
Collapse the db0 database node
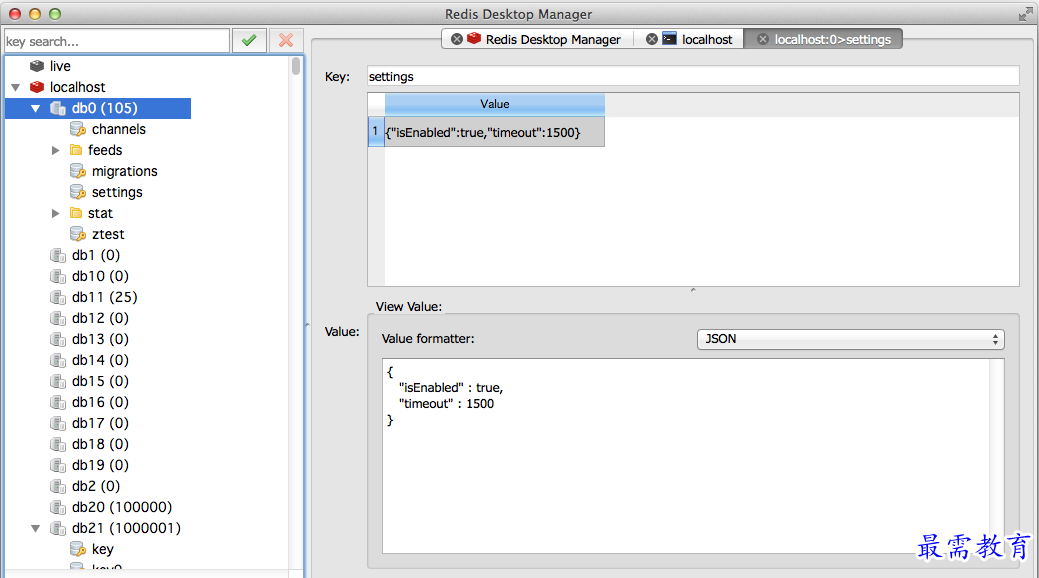36,108
